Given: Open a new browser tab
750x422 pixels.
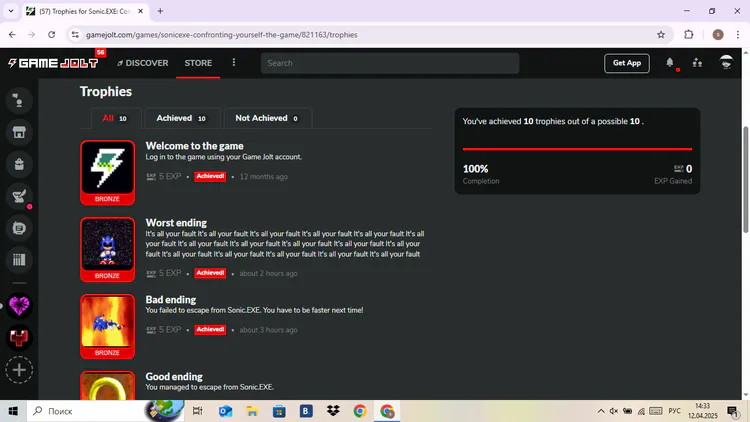Looking at the screenshot, I should click(160, 11).
